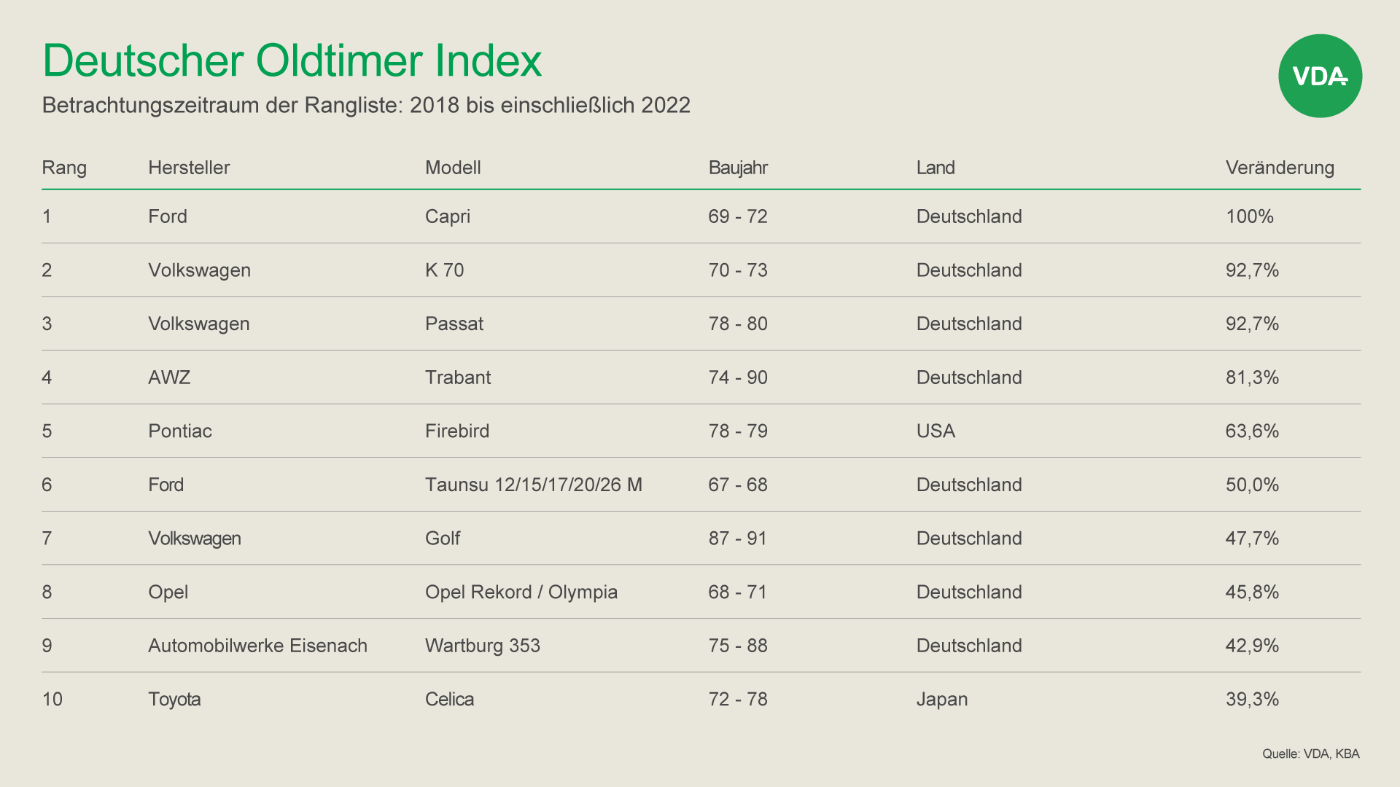Screen dimensions: 1400x787
Task: Click the 'Rang' column header
Action: (64, 168)
